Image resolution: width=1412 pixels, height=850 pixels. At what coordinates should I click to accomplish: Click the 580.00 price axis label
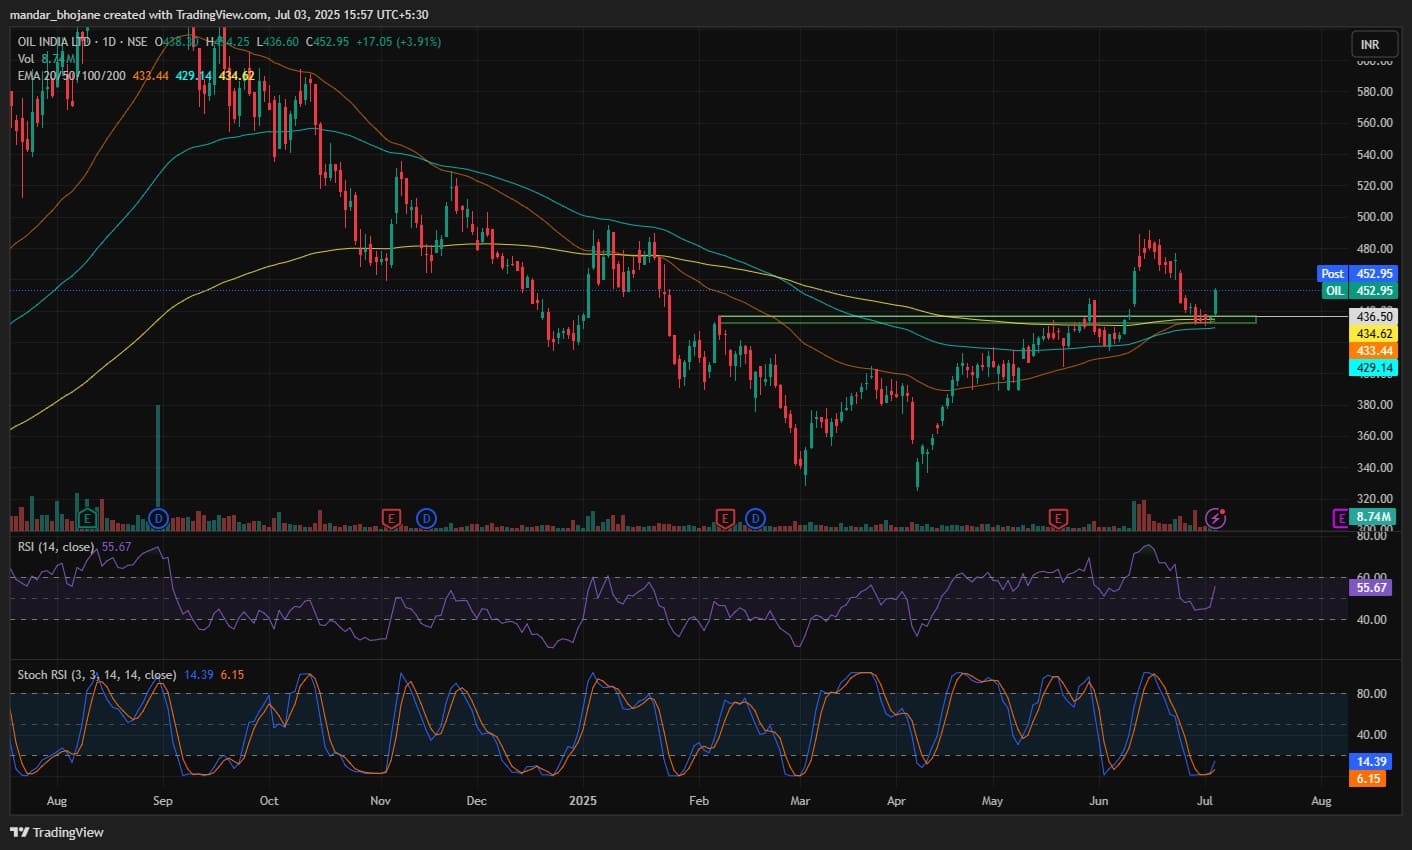[x=1374, y=91]
